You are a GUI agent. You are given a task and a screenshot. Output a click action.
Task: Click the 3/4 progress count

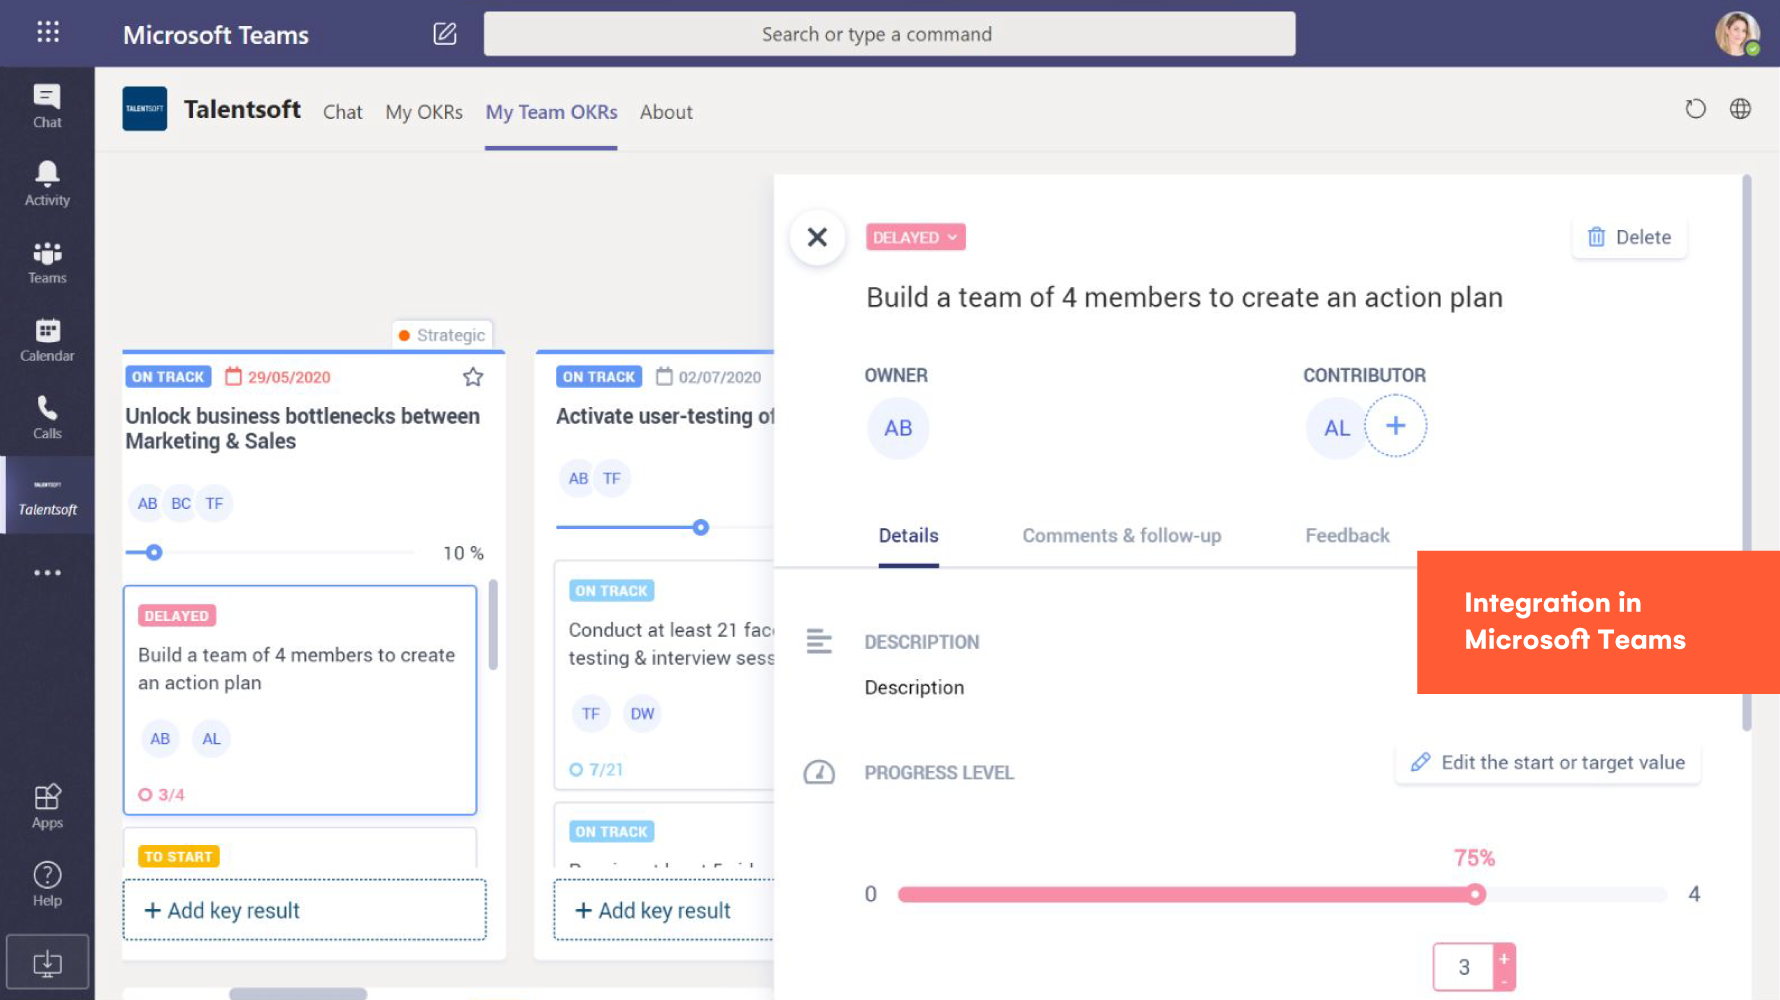click(161, 795)
